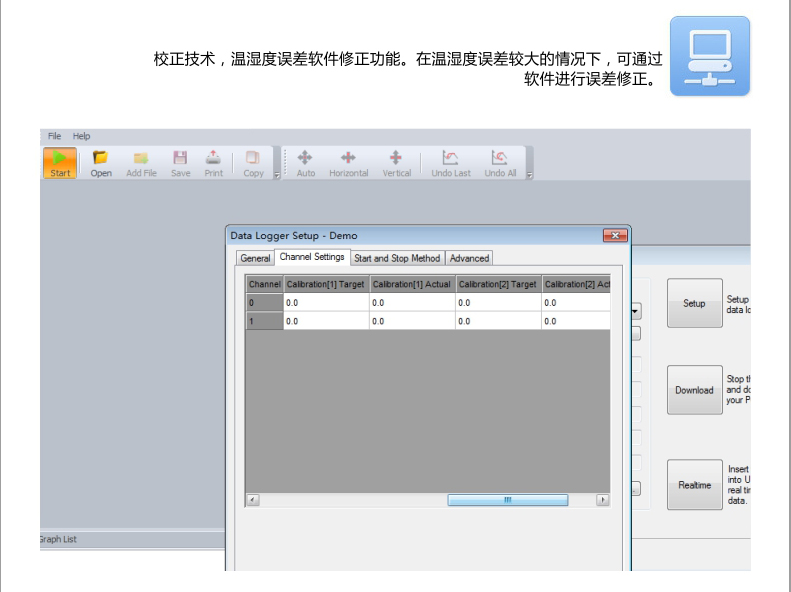Click the Print toolbar icon
Viewport: 791px width, 592px height.
click(x=213, y=163)
